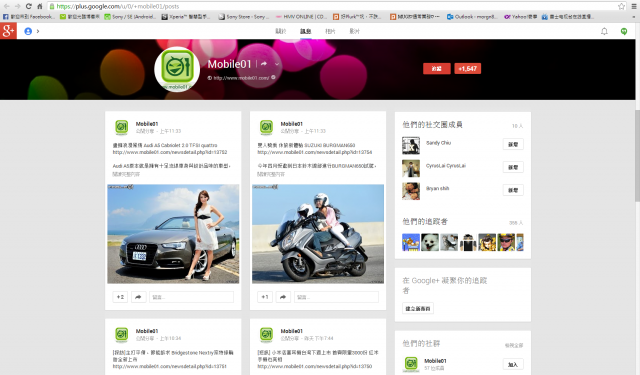
Task: Open the Facebook bookmark
Action: pos(29,17)
